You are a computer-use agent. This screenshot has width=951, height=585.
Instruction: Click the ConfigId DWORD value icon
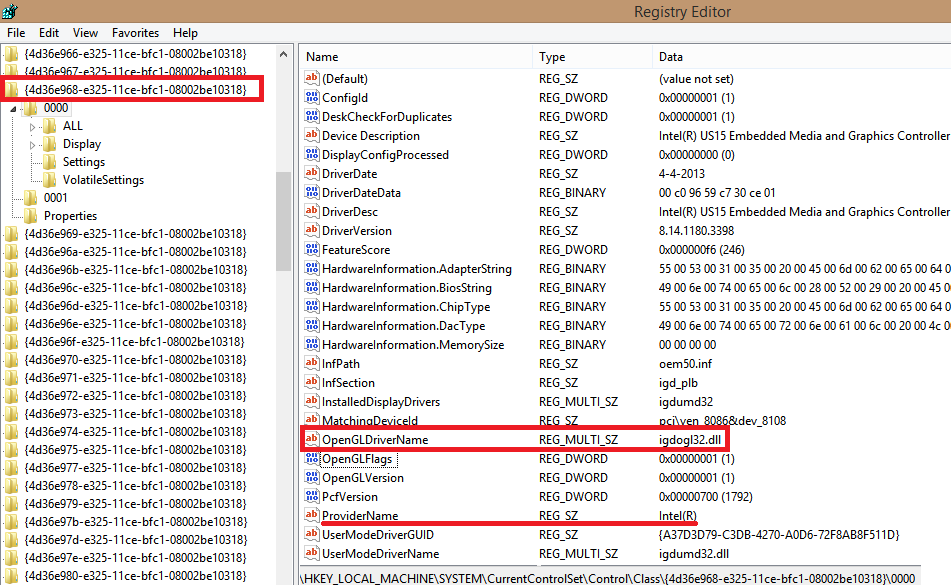pos(312,97)
